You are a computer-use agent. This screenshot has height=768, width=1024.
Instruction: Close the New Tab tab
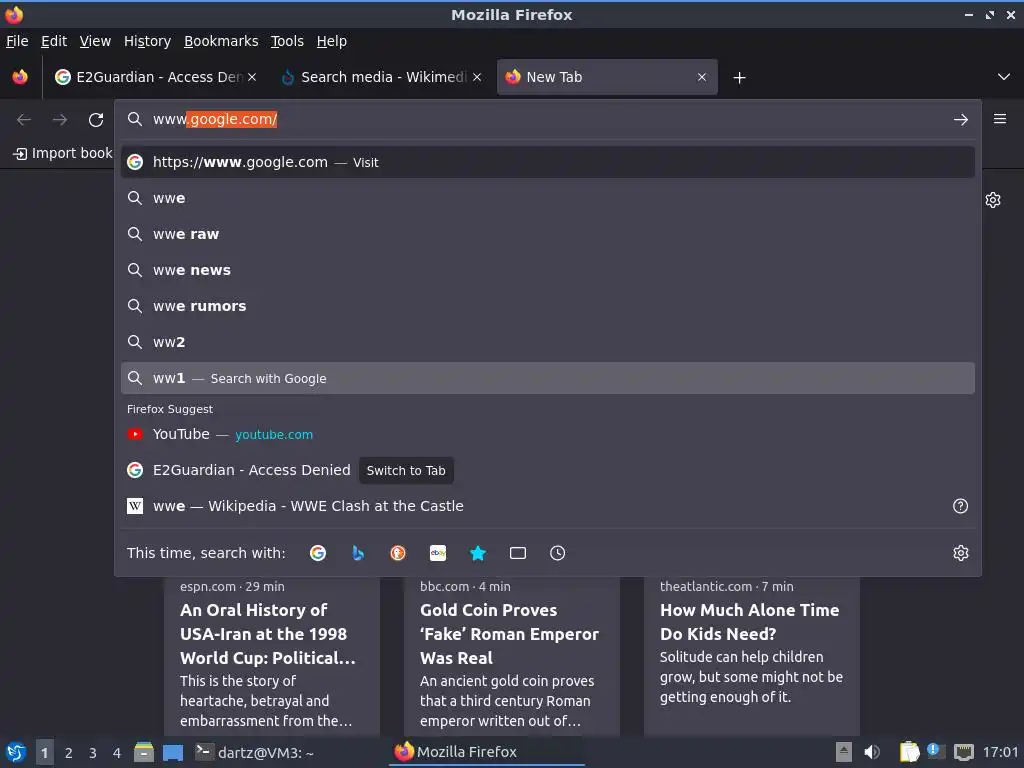pos(702,77)
